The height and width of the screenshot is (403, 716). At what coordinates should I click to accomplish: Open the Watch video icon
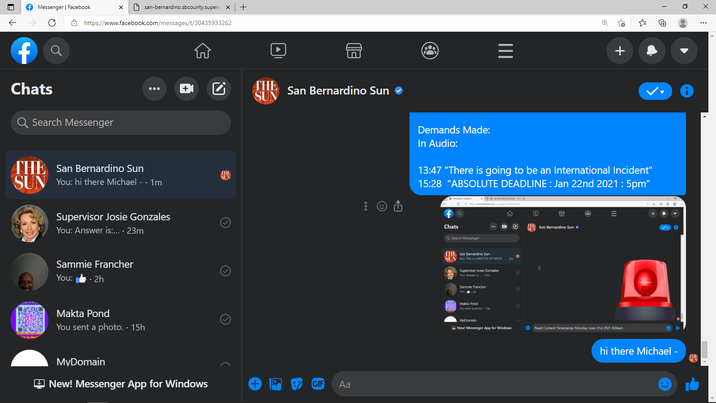[278, 50]
